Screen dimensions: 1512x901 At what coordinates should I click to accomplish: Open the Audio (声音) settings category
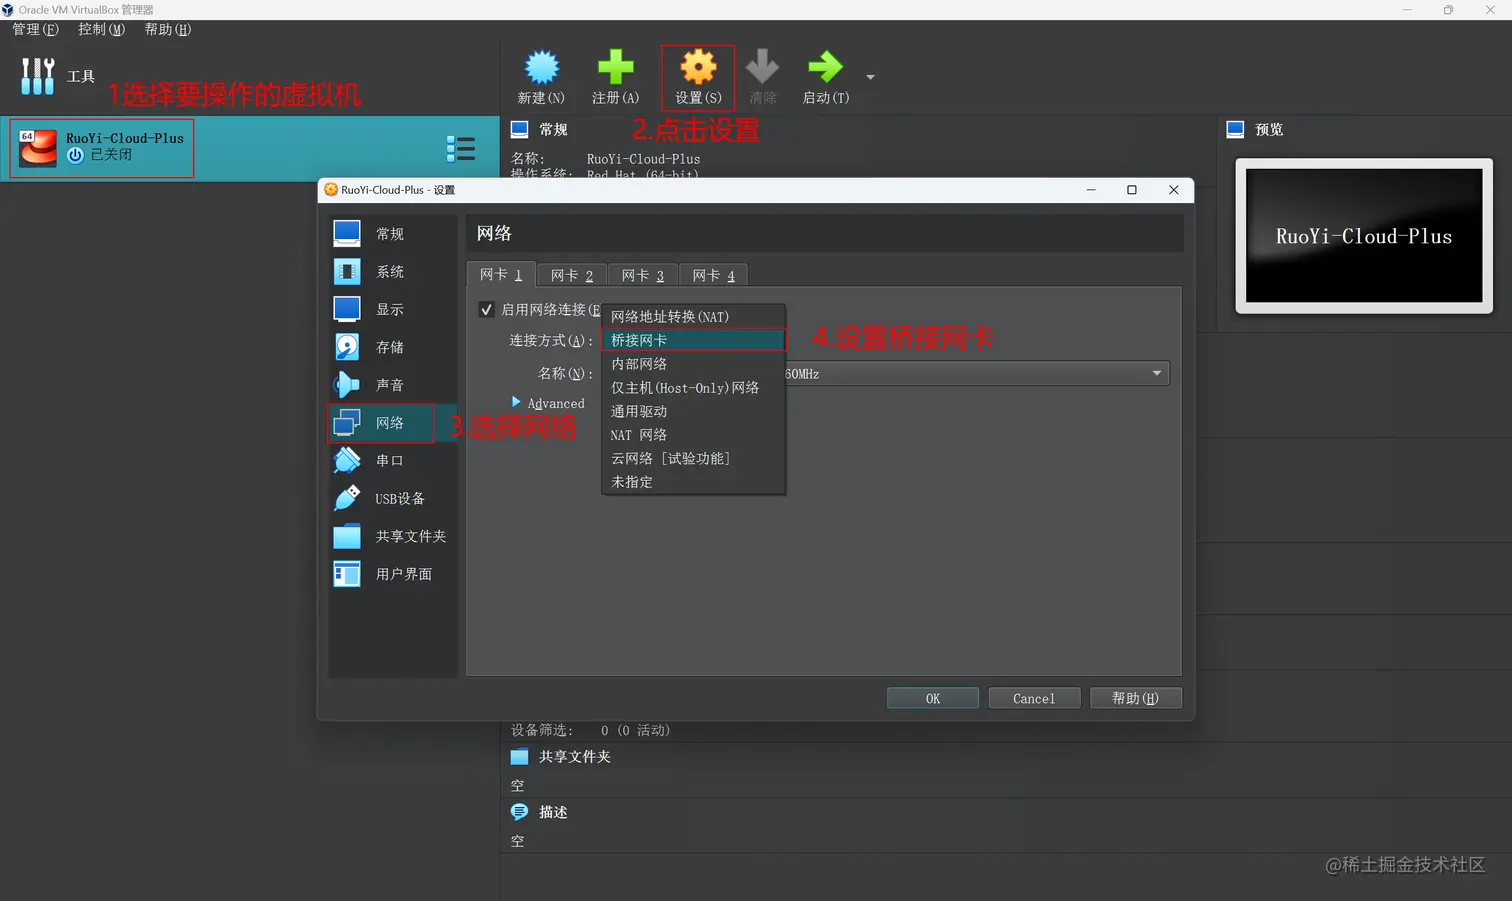pos(392,385)
